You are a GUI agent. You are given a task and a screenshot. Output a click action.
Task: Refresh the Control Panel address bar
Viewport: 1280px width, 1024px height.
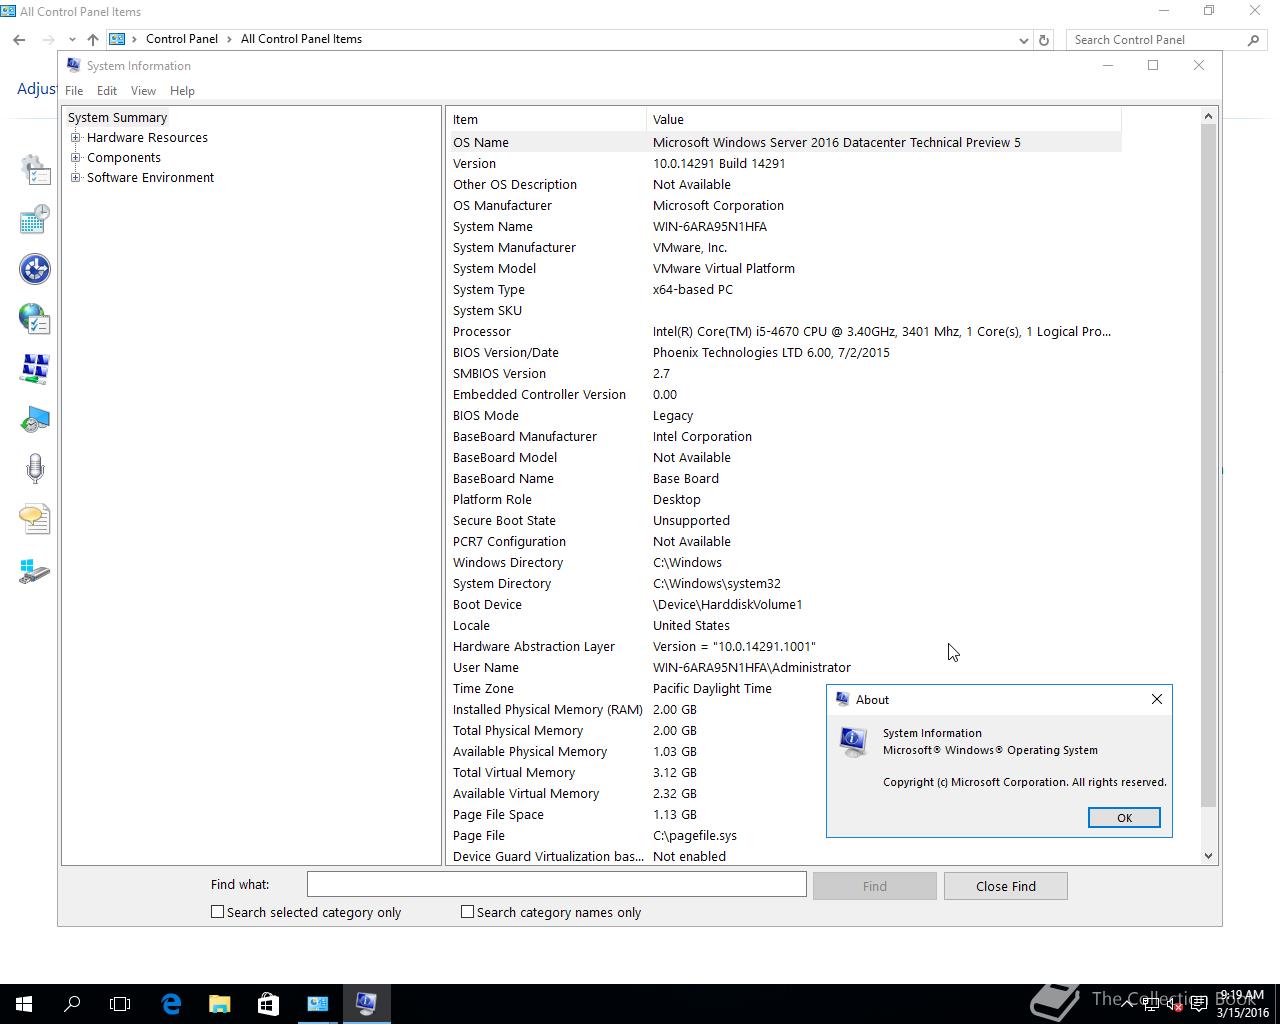pos(1044,40)
